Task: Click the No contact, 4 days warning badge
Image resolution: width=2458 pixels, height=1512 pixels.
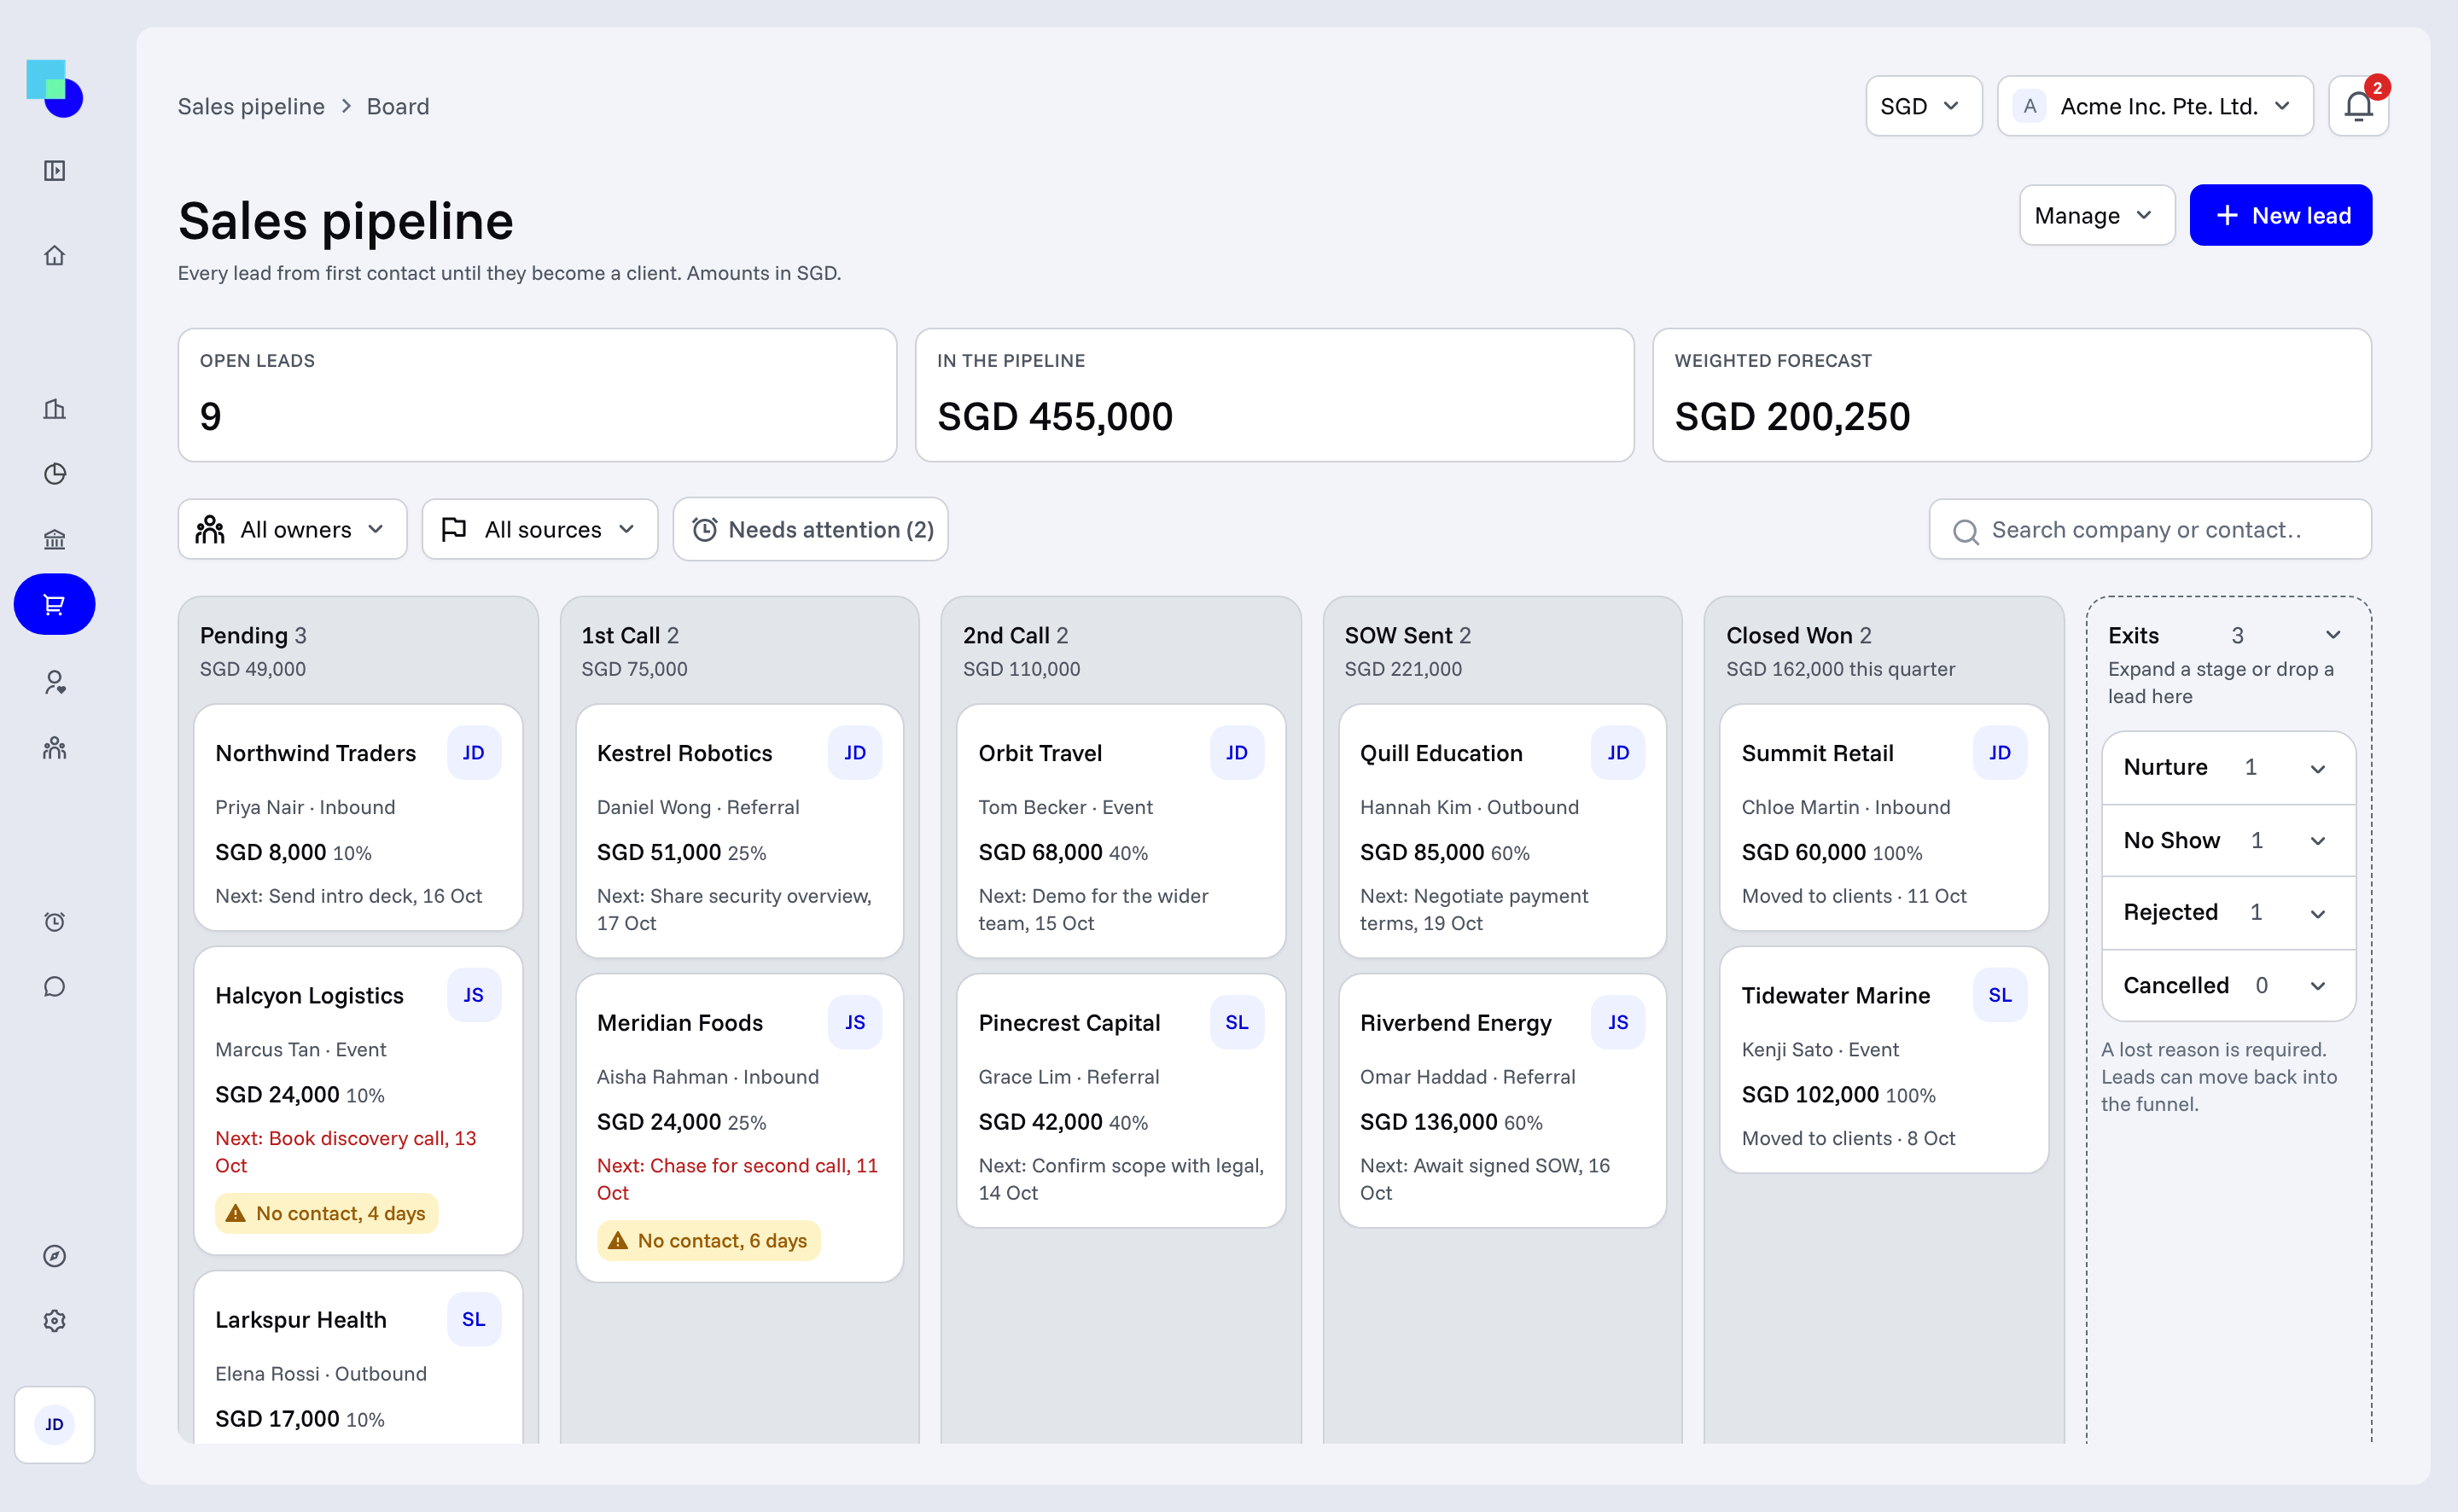Action: click(327, 1213)
